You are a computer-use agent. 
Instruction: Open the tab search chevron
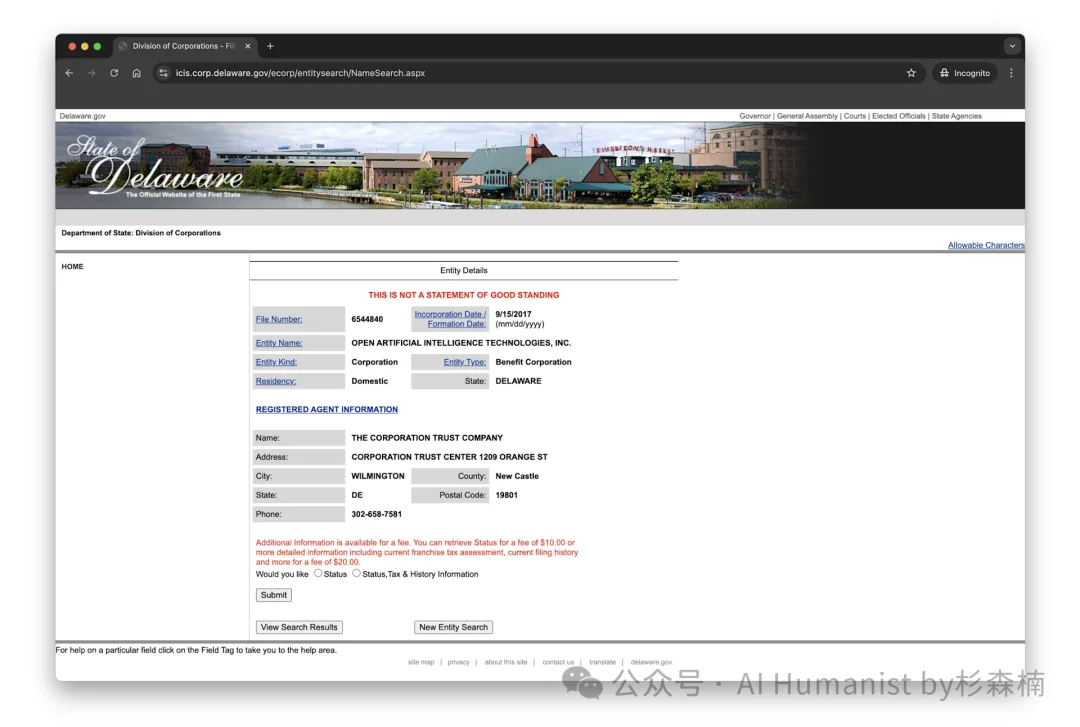[1012, 45]
